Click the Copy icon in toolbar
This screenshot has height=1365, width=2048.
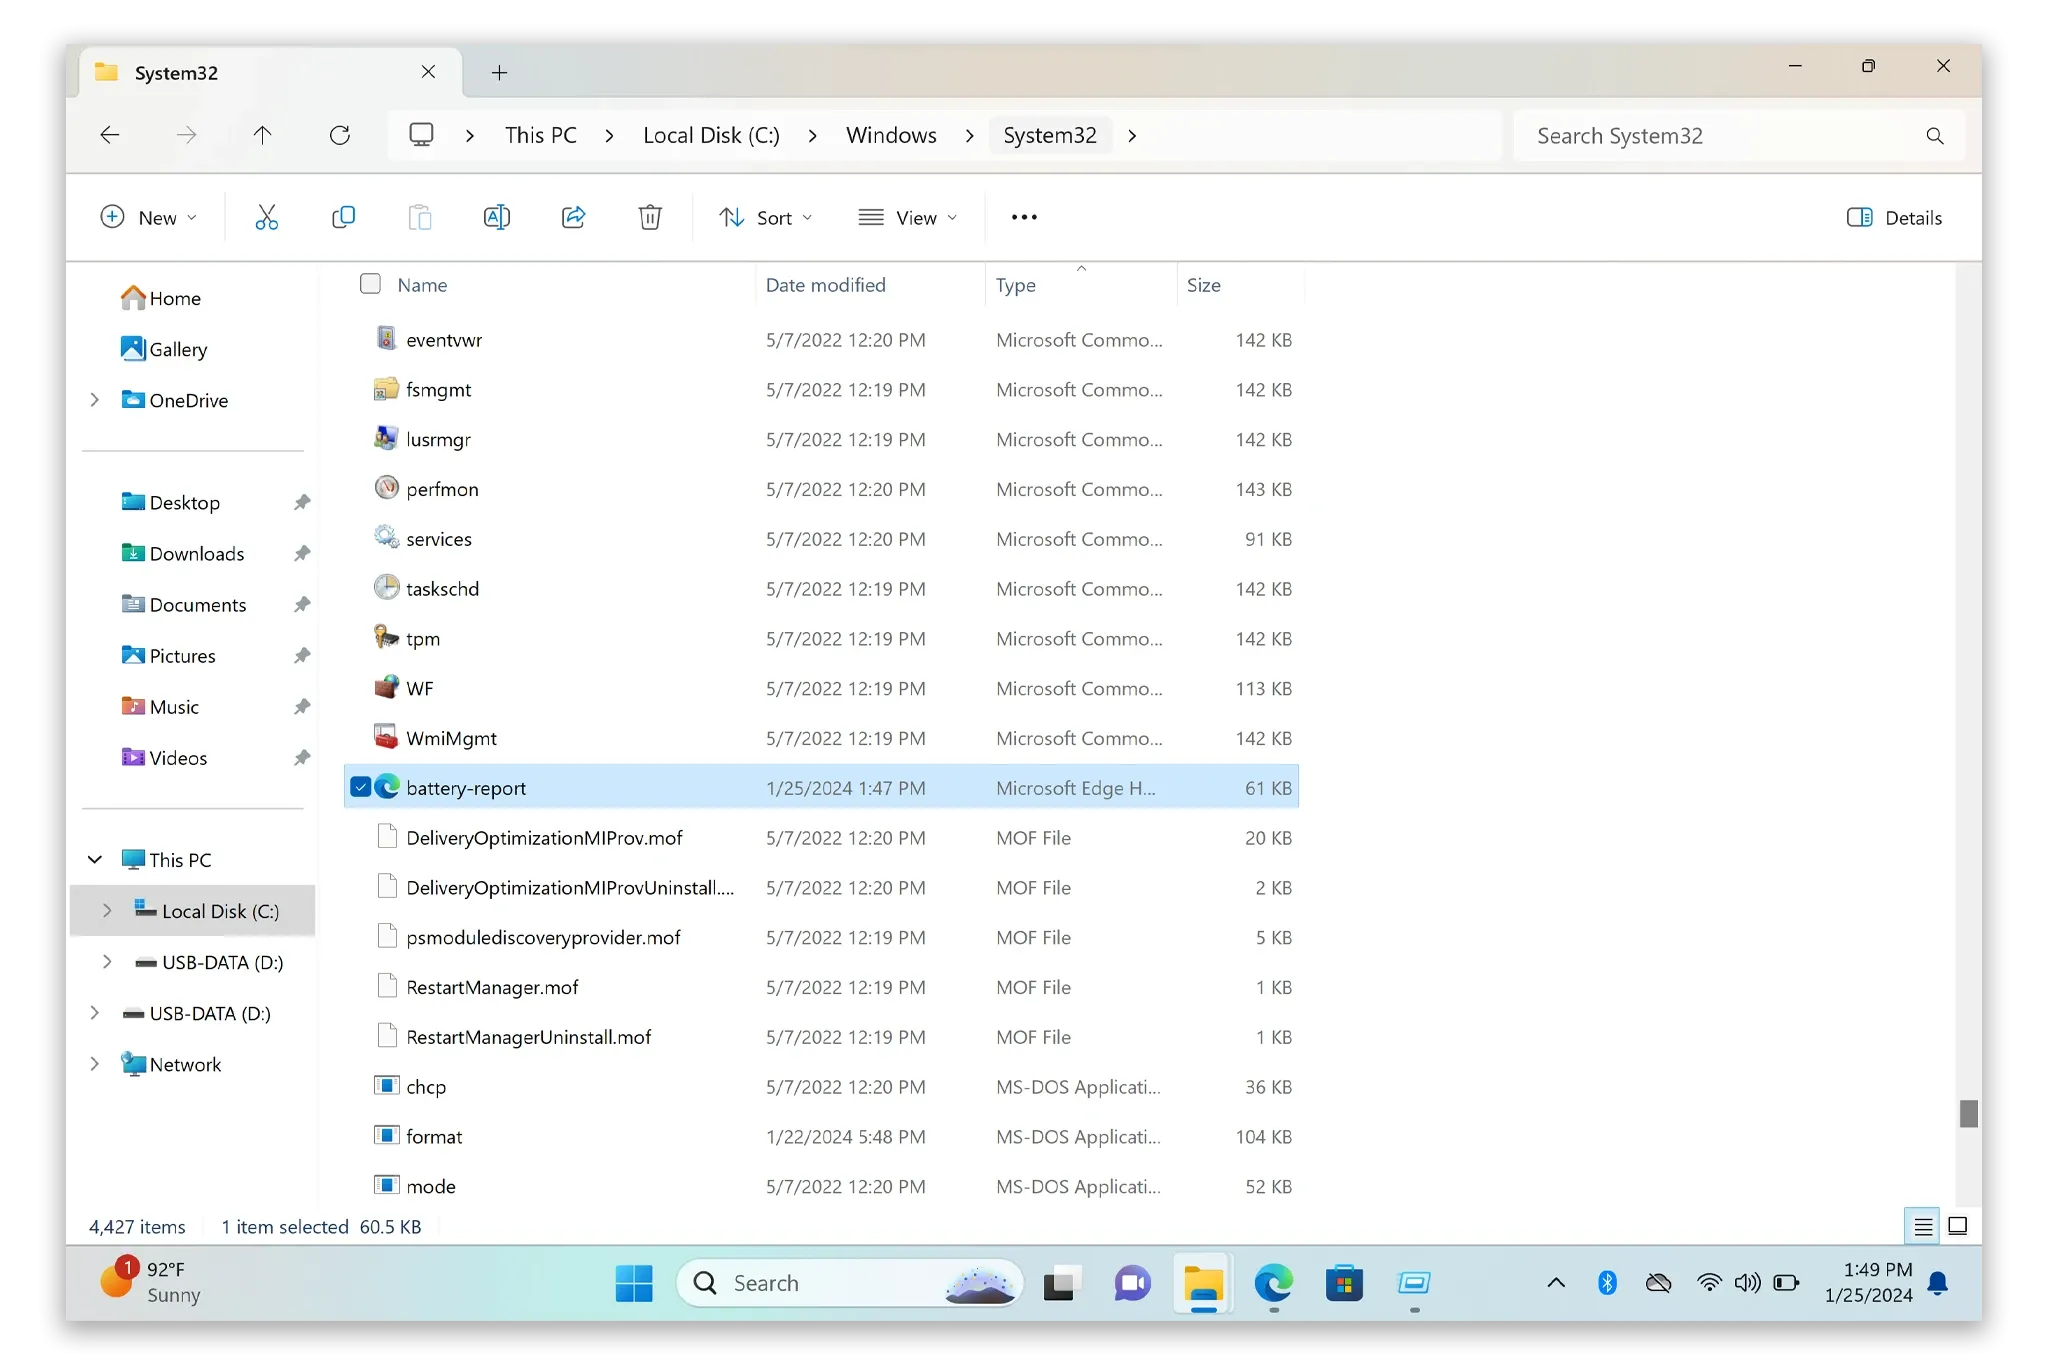(x=343, y=217)
